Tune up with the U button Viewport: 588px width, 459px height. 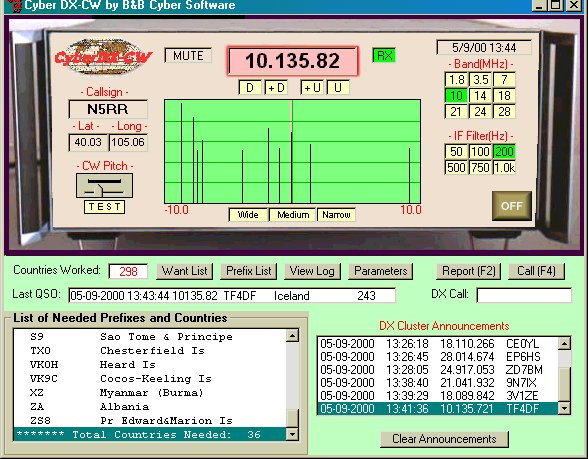[x=338, y=88]
